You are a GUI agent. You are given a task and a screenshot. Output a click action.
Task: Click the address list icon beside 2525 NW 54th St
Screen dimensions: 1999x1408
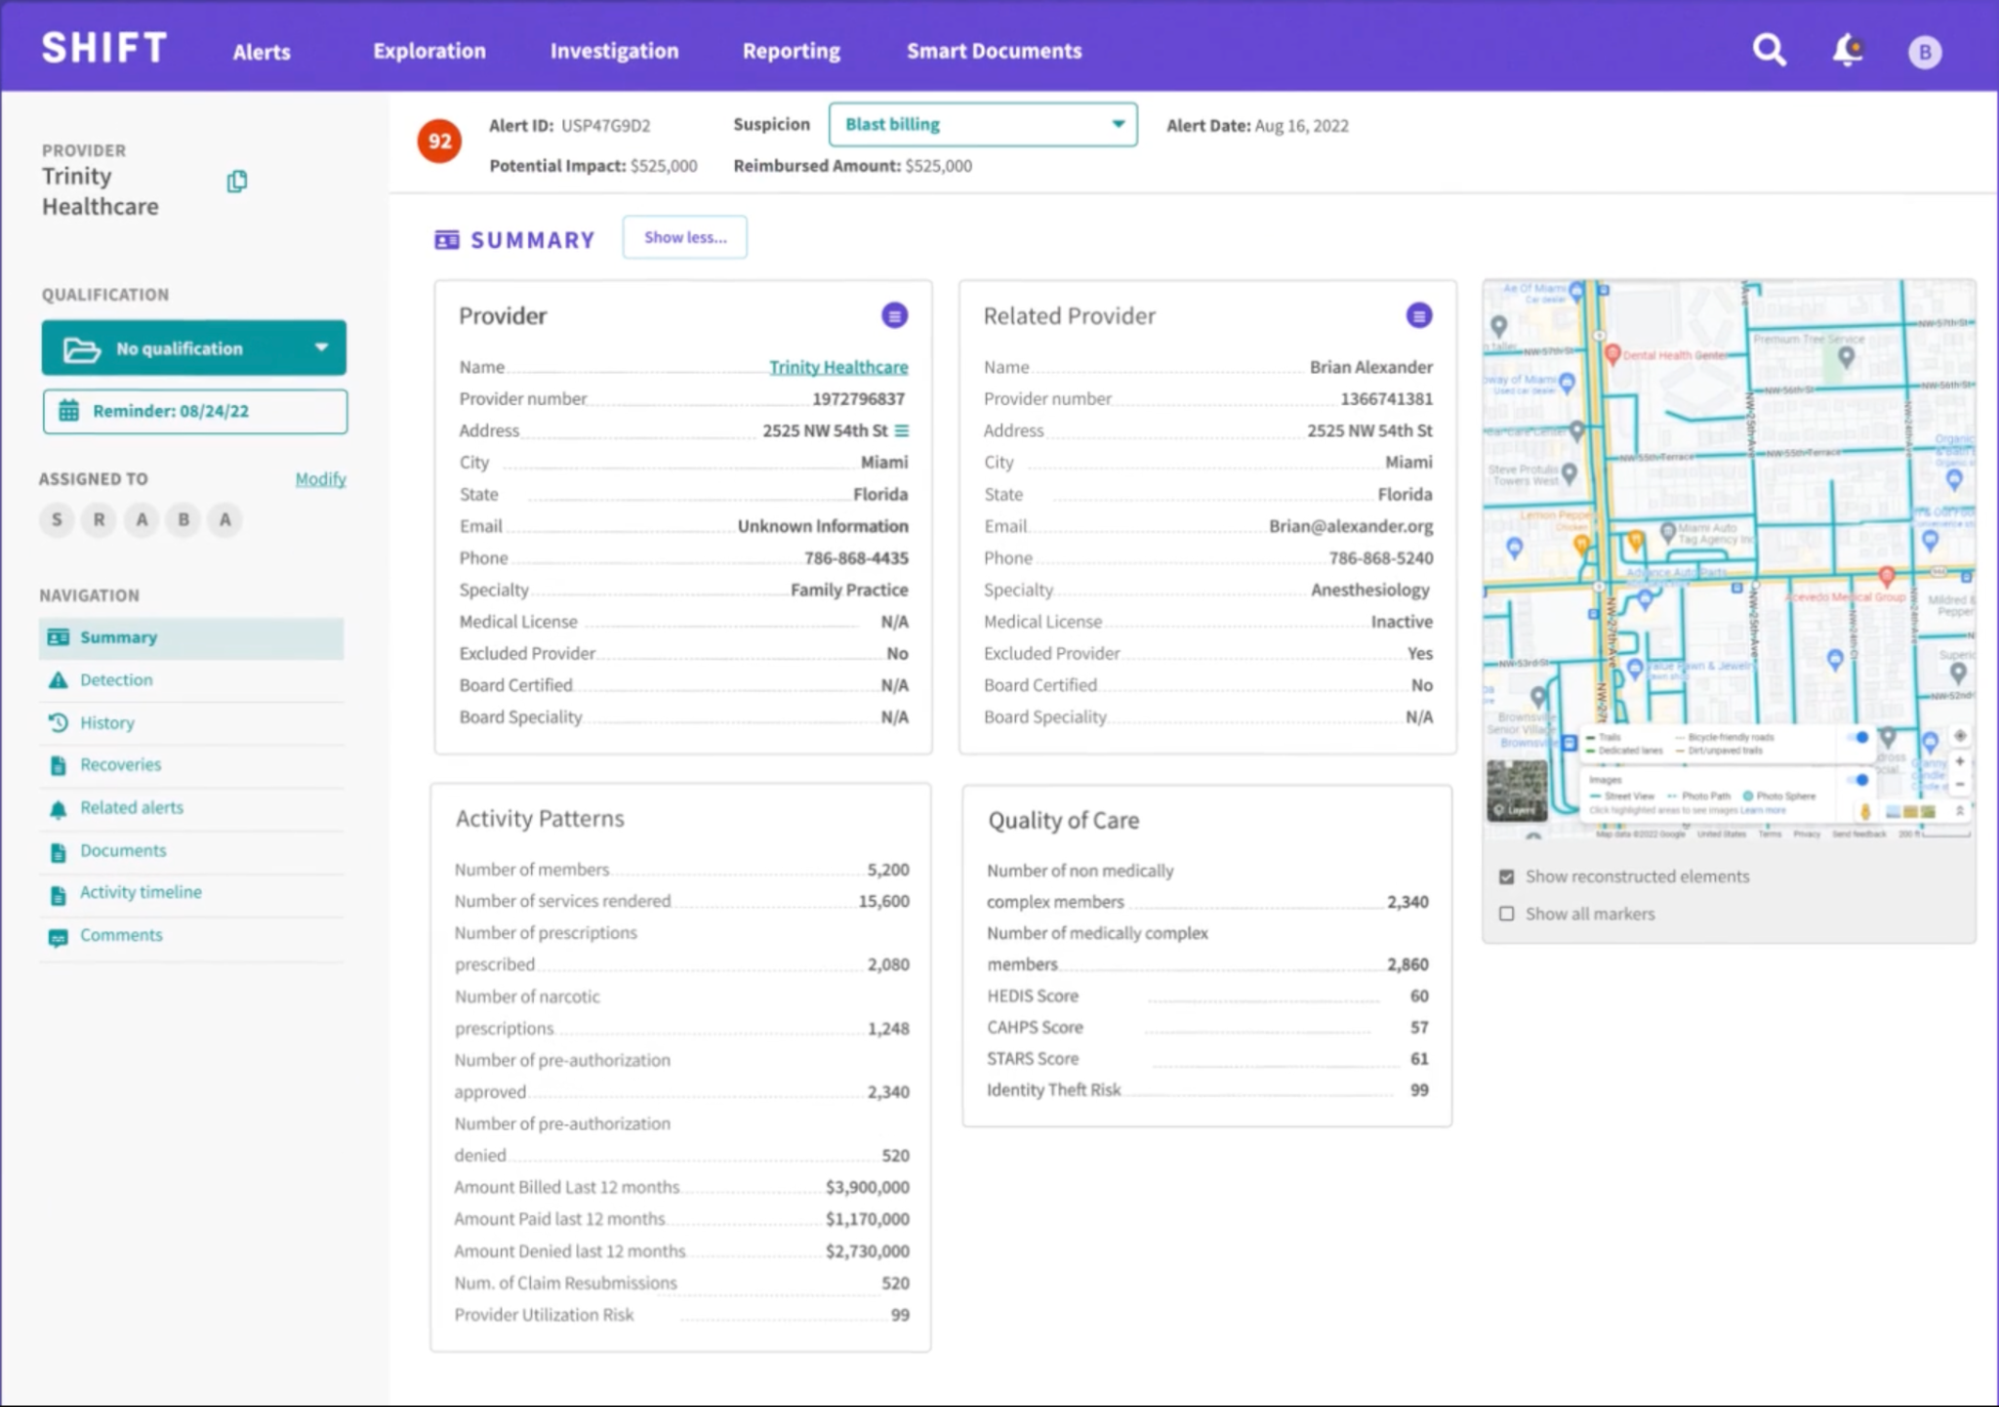pos(902,431)
